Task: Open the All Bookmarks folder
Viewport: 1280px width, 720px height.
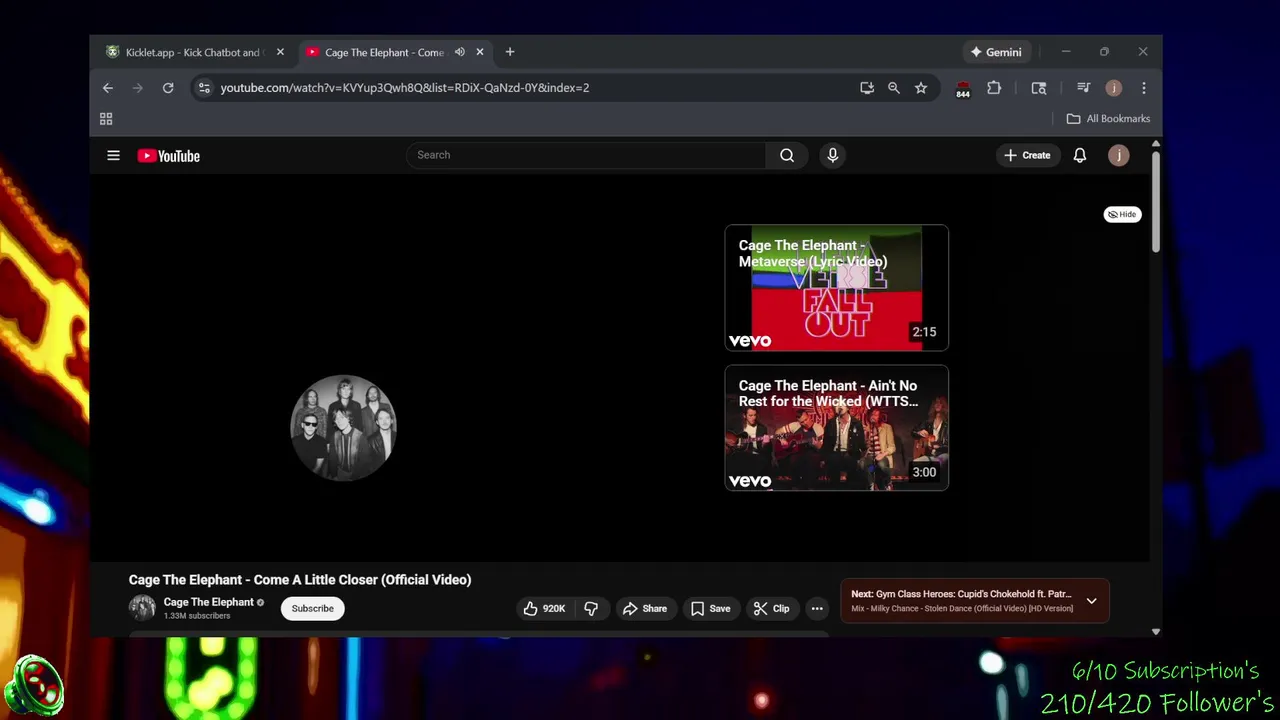Action: [x=1108, y=119]
